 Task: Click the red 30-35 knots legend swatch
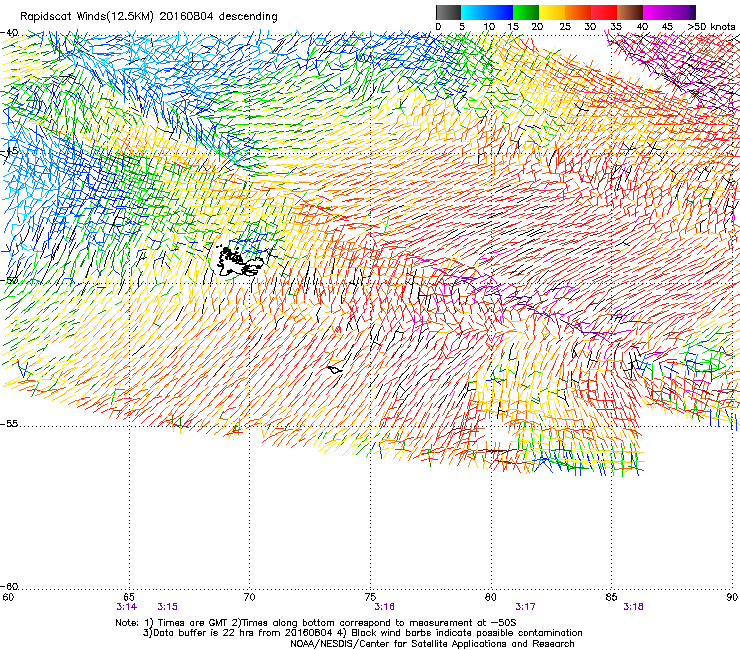604,12
